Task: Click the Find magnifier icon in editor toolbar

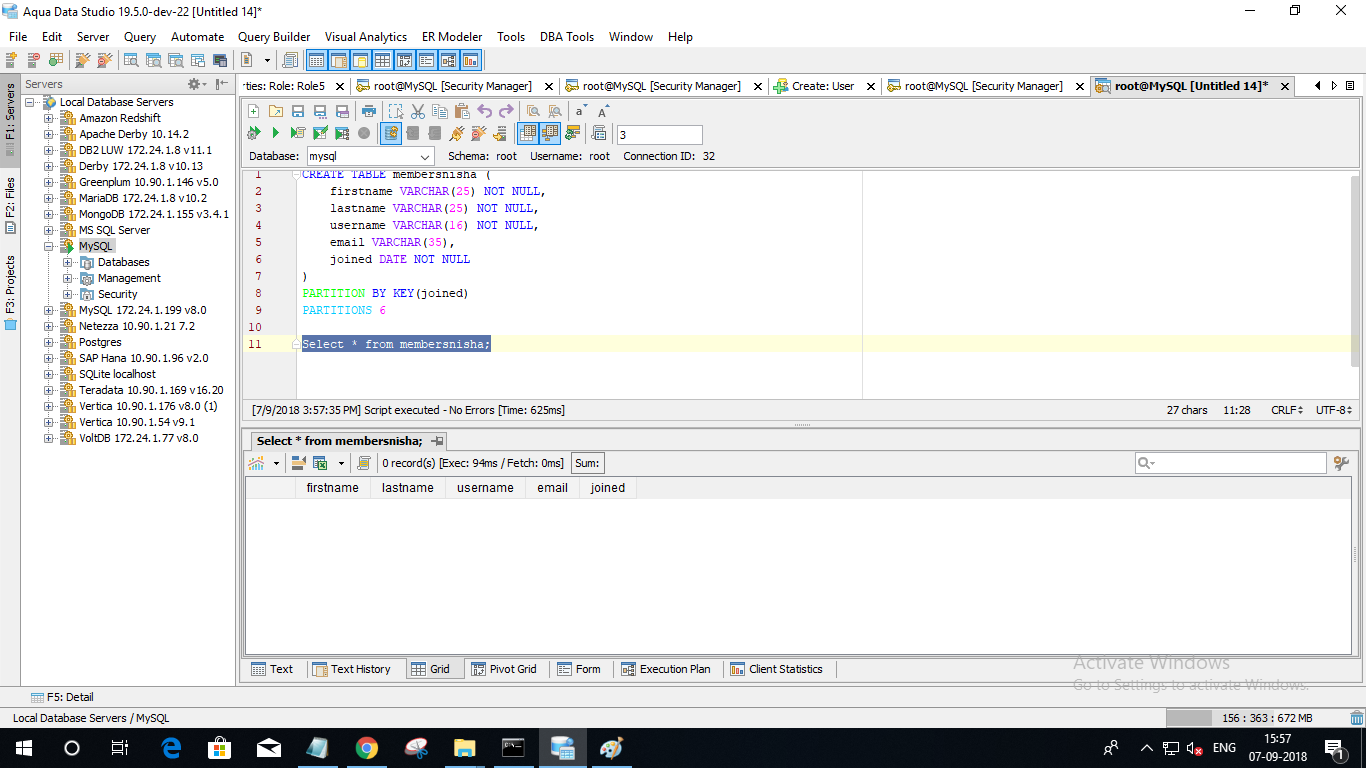Action: click(533, 111)
